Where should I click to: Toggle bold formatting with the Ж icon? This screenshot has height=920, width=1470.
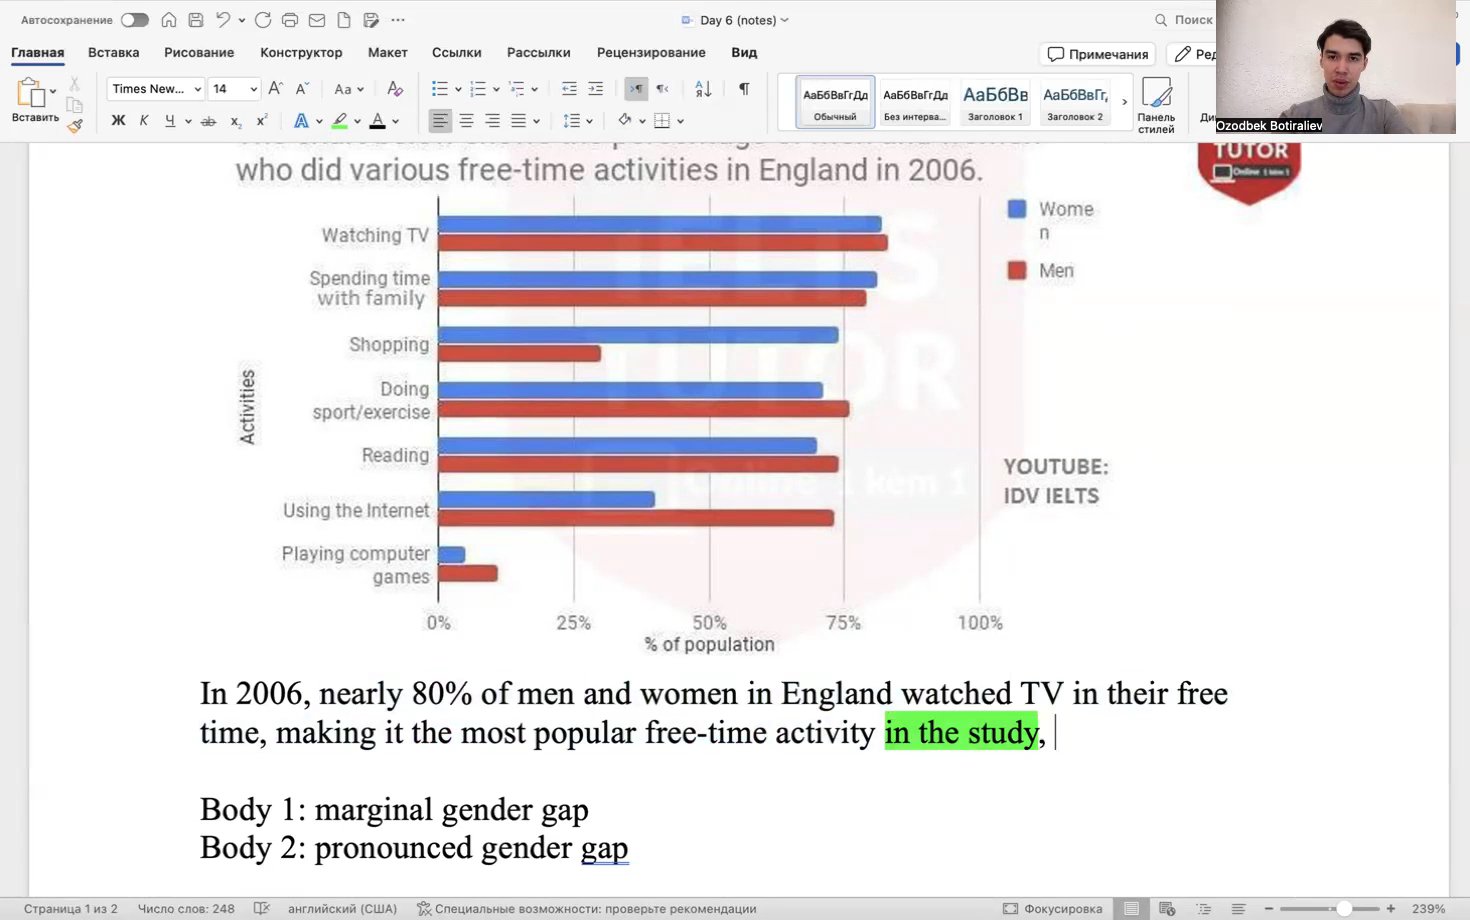(117, 120)
